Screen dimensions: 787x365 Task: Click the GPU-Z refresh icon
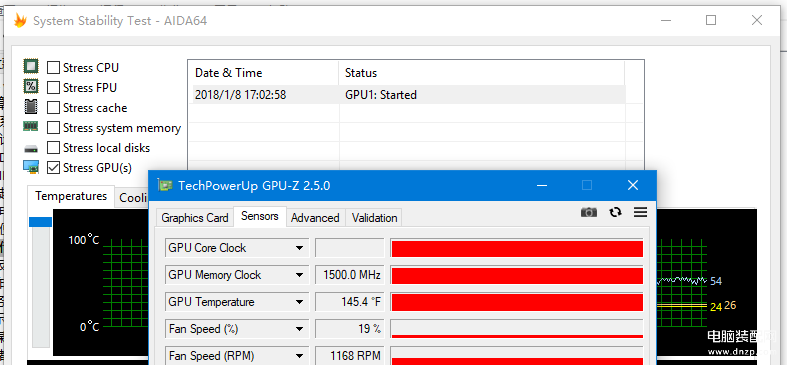615,212
